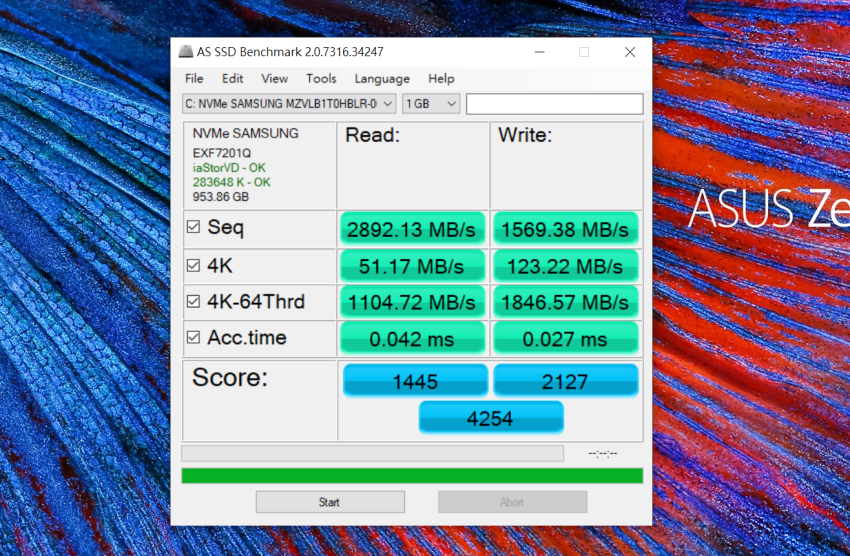Click the Seq read result 2892.13 MB/s
The image size is (850, 556).
pyautogui.click(x=412, y=229)
